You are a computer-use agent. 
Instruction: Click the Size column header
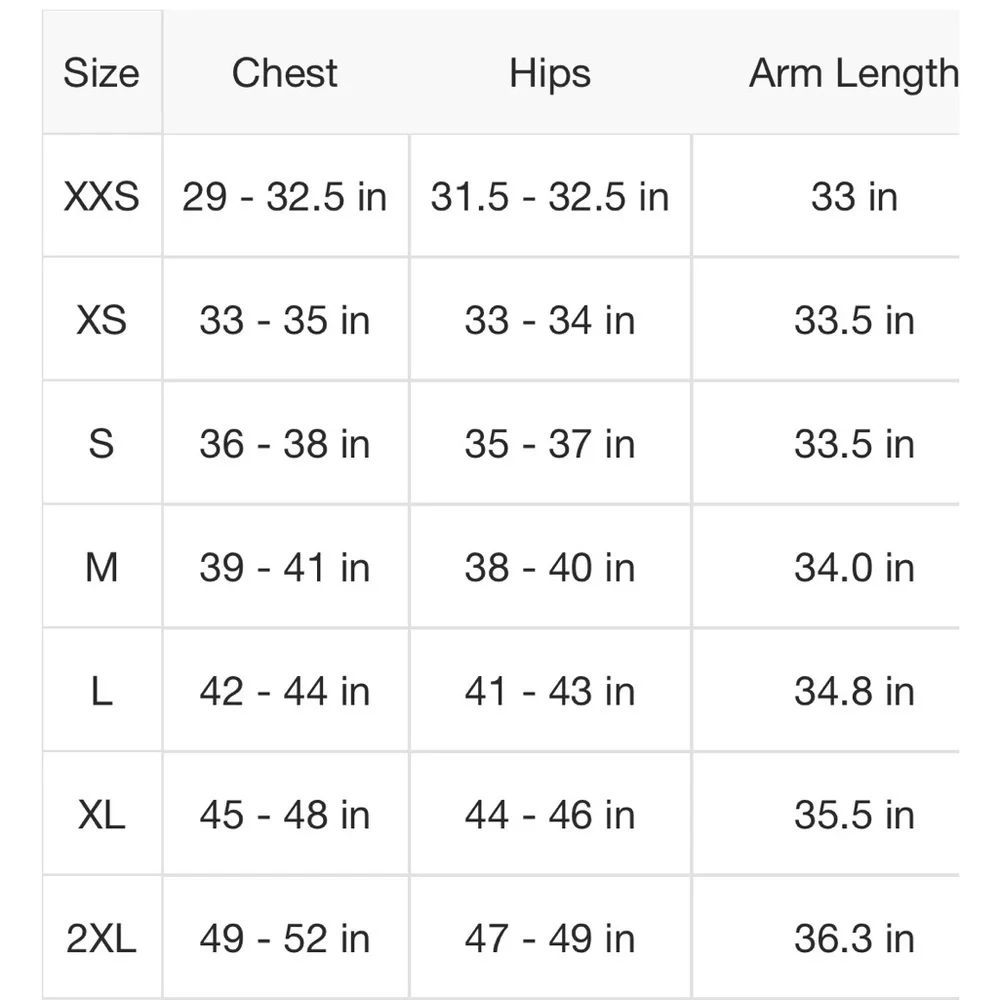101,73
